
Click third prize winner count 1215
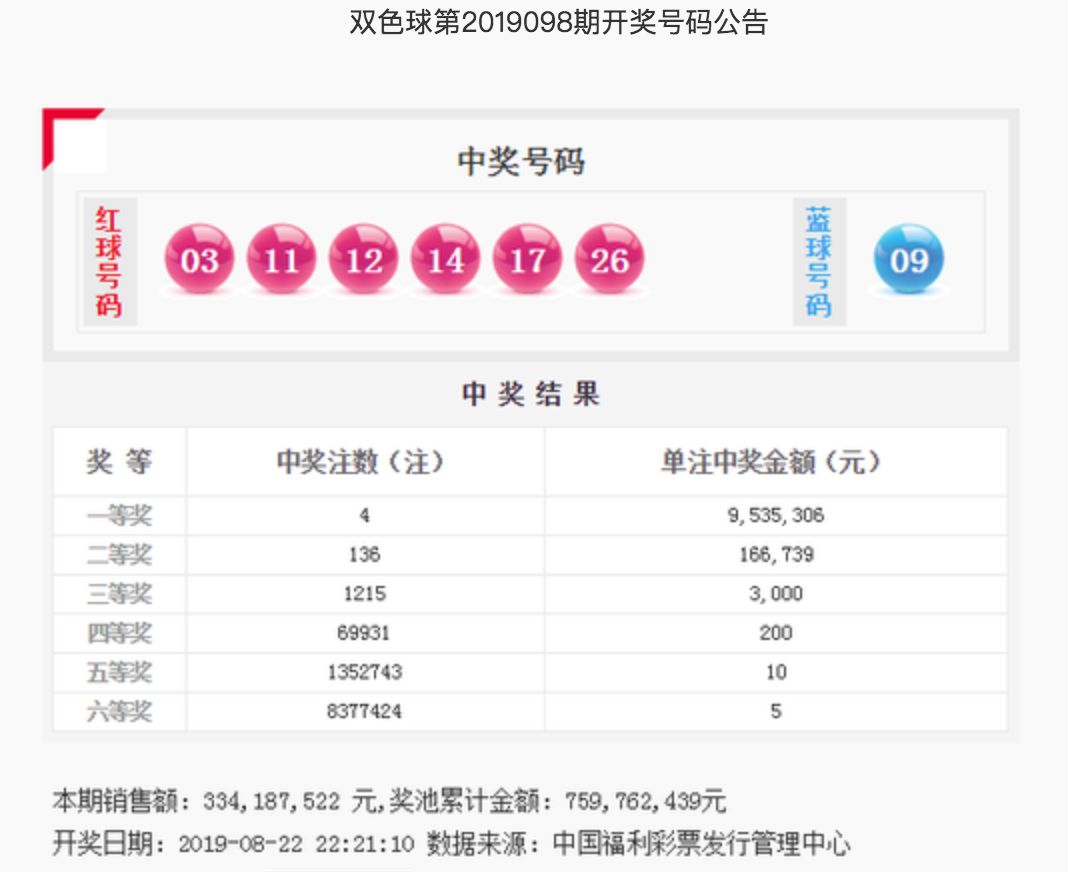[364, 594]
